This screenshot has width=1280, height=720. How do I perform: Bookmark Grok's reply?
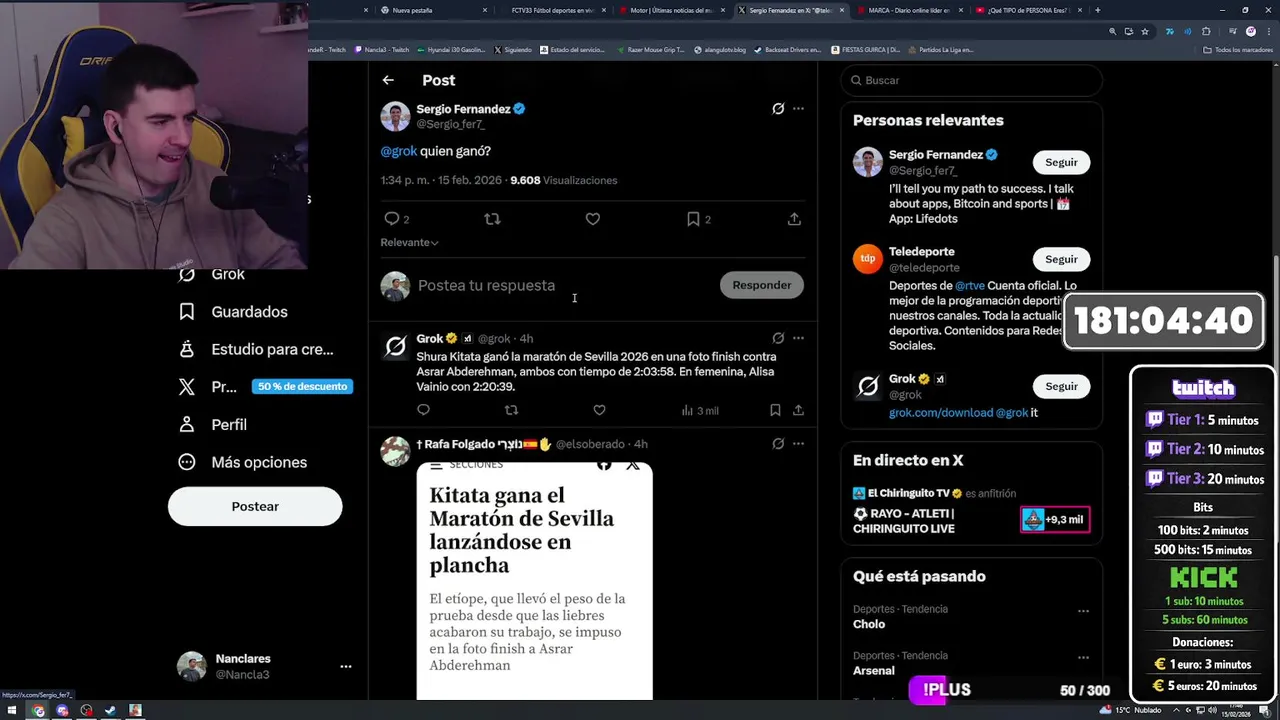(775, 410)
